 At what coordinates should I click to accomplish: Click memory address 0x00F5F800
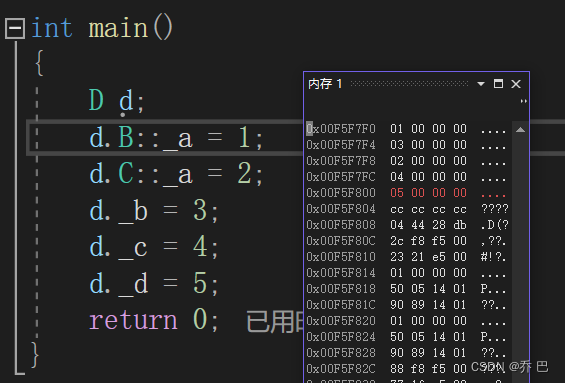coord(341,193)
